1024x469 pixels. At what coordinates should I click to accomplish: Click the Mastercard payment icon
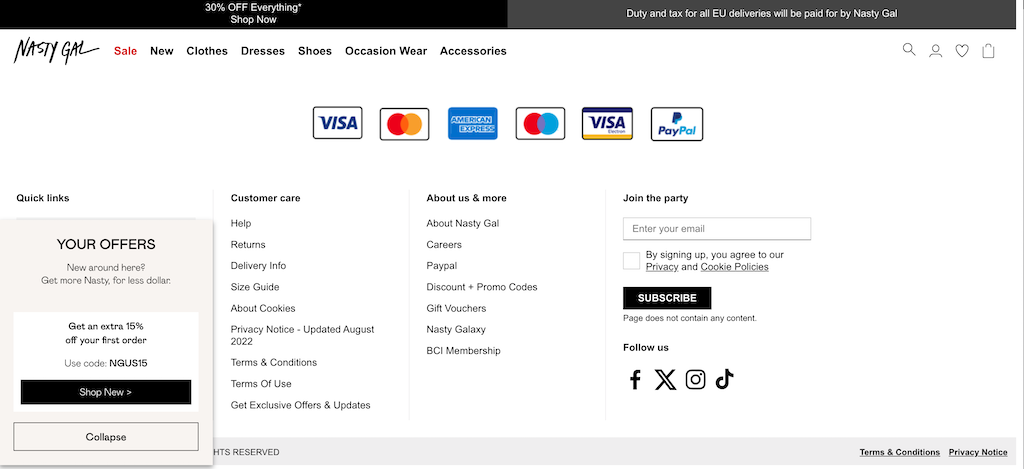click(x=404, y=123)
